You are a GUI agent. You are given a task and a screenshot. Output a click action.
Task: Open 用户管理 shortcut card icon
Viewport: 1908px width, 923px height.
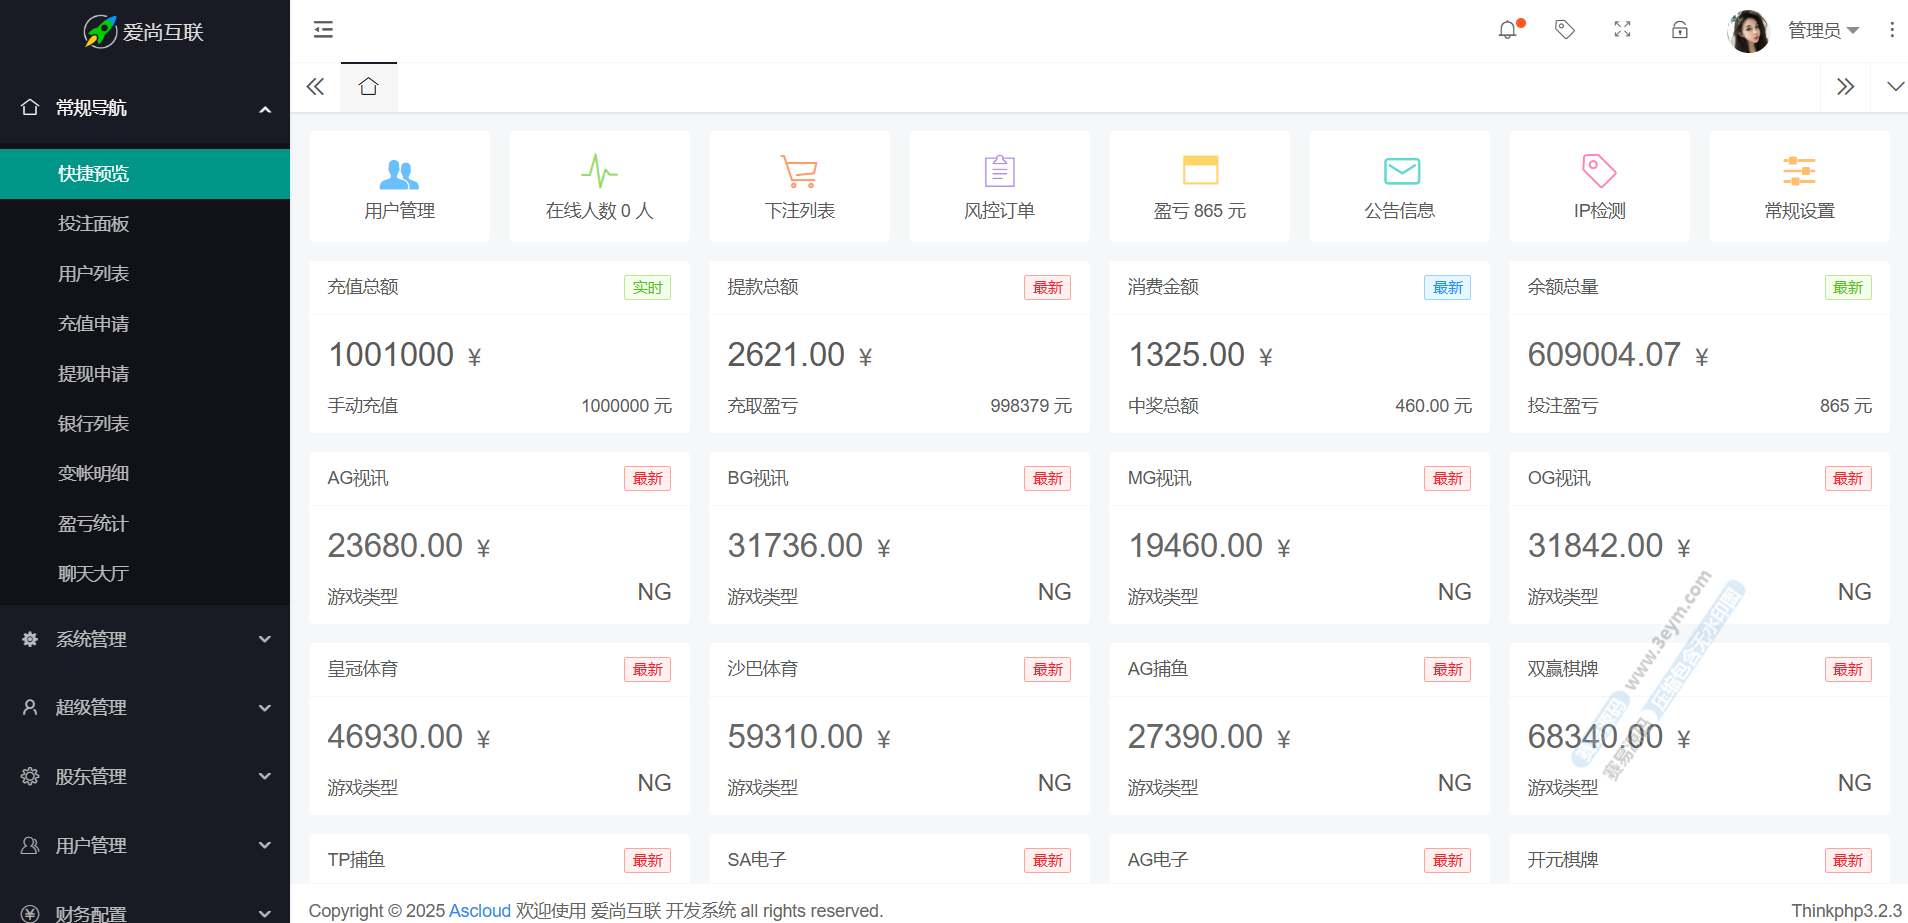click(x=399, y=173)
